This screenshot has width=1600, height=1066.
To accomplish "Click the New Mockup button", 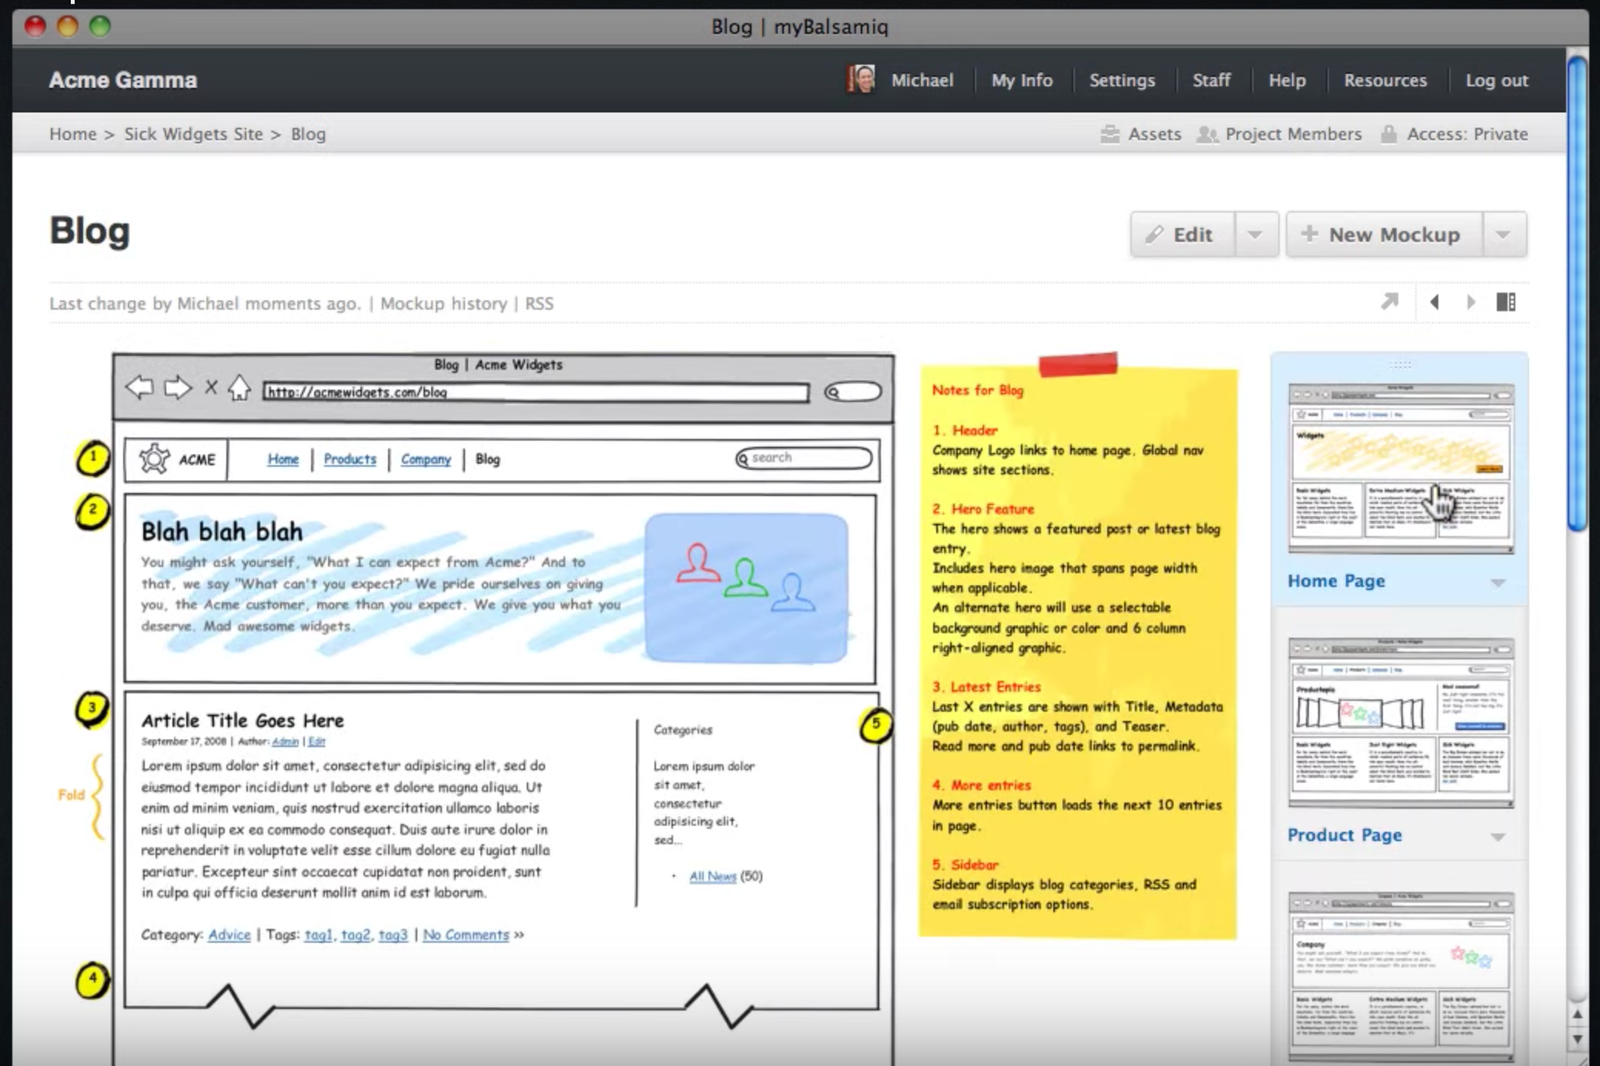I will coord(1384,235).
